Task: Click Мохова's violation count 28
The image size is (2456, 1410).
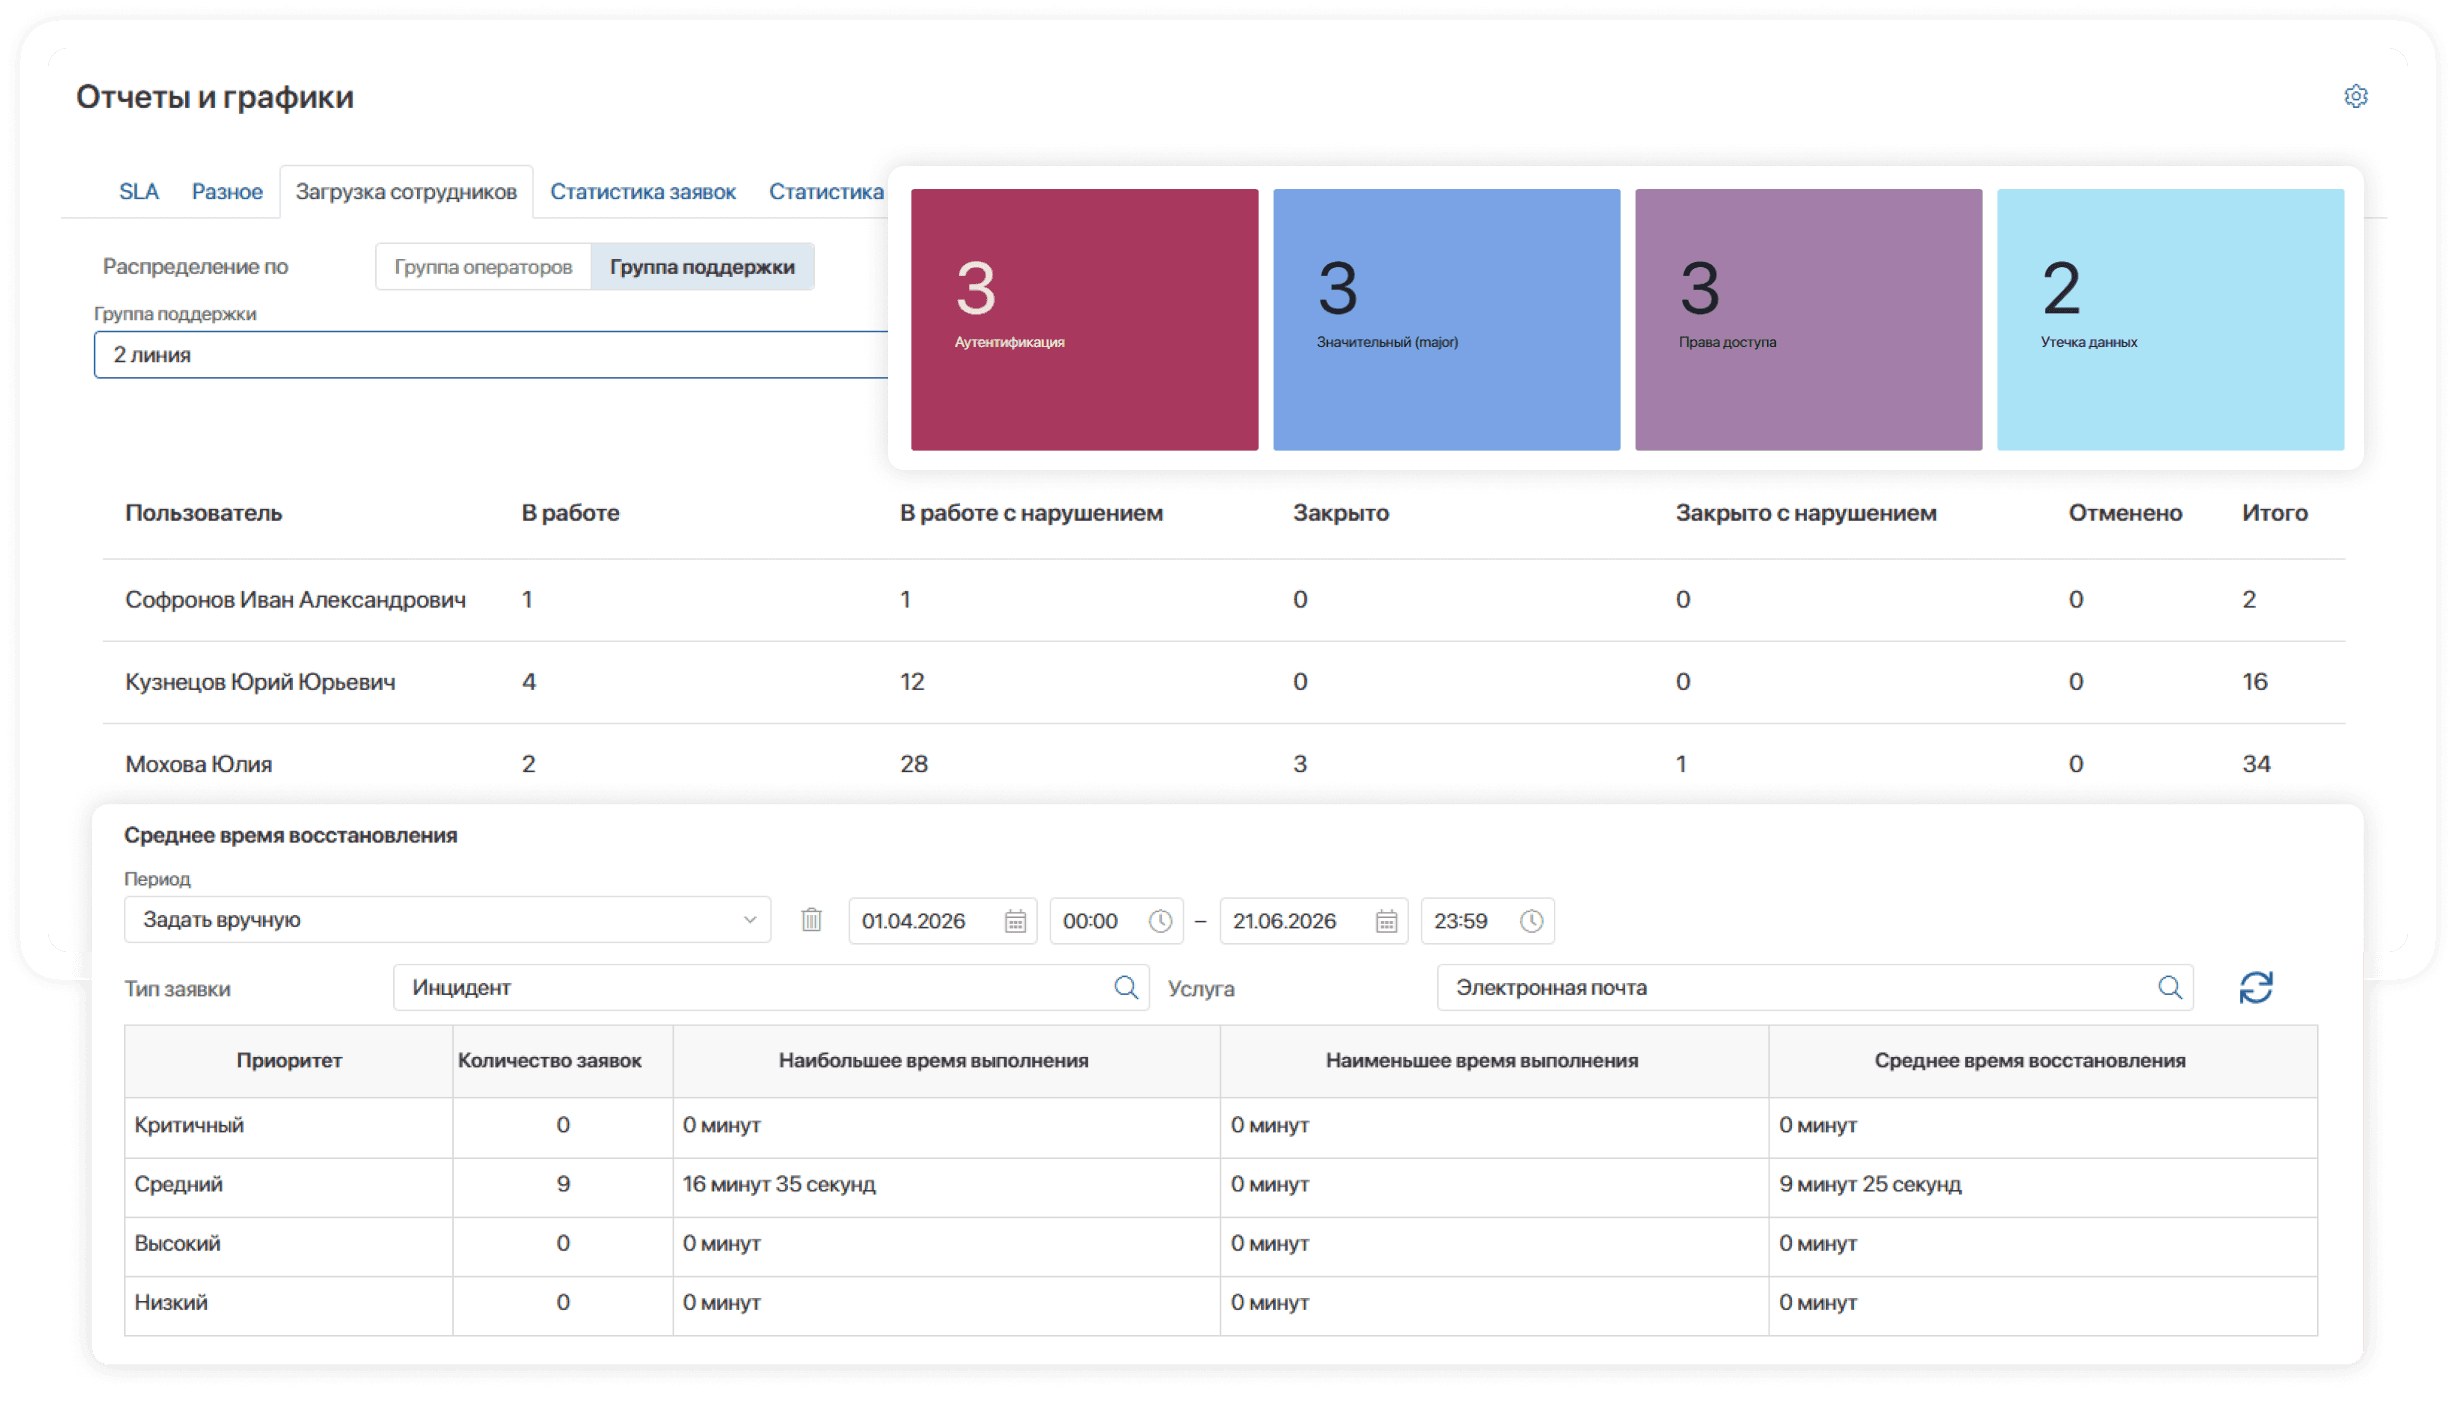Action: pyautogui.click(x=913, y=764)
